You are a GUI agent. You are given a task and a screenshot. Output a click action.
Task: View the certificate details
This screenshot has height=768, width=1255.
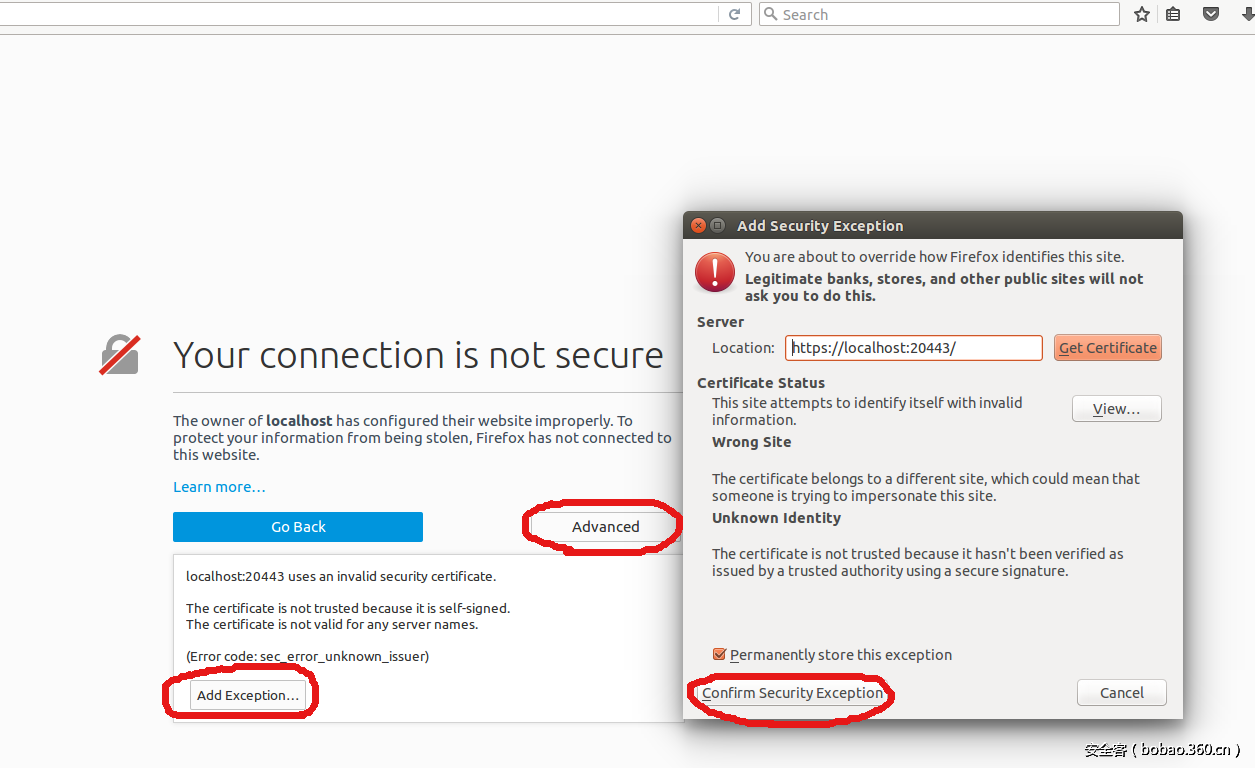(1116, 409)
